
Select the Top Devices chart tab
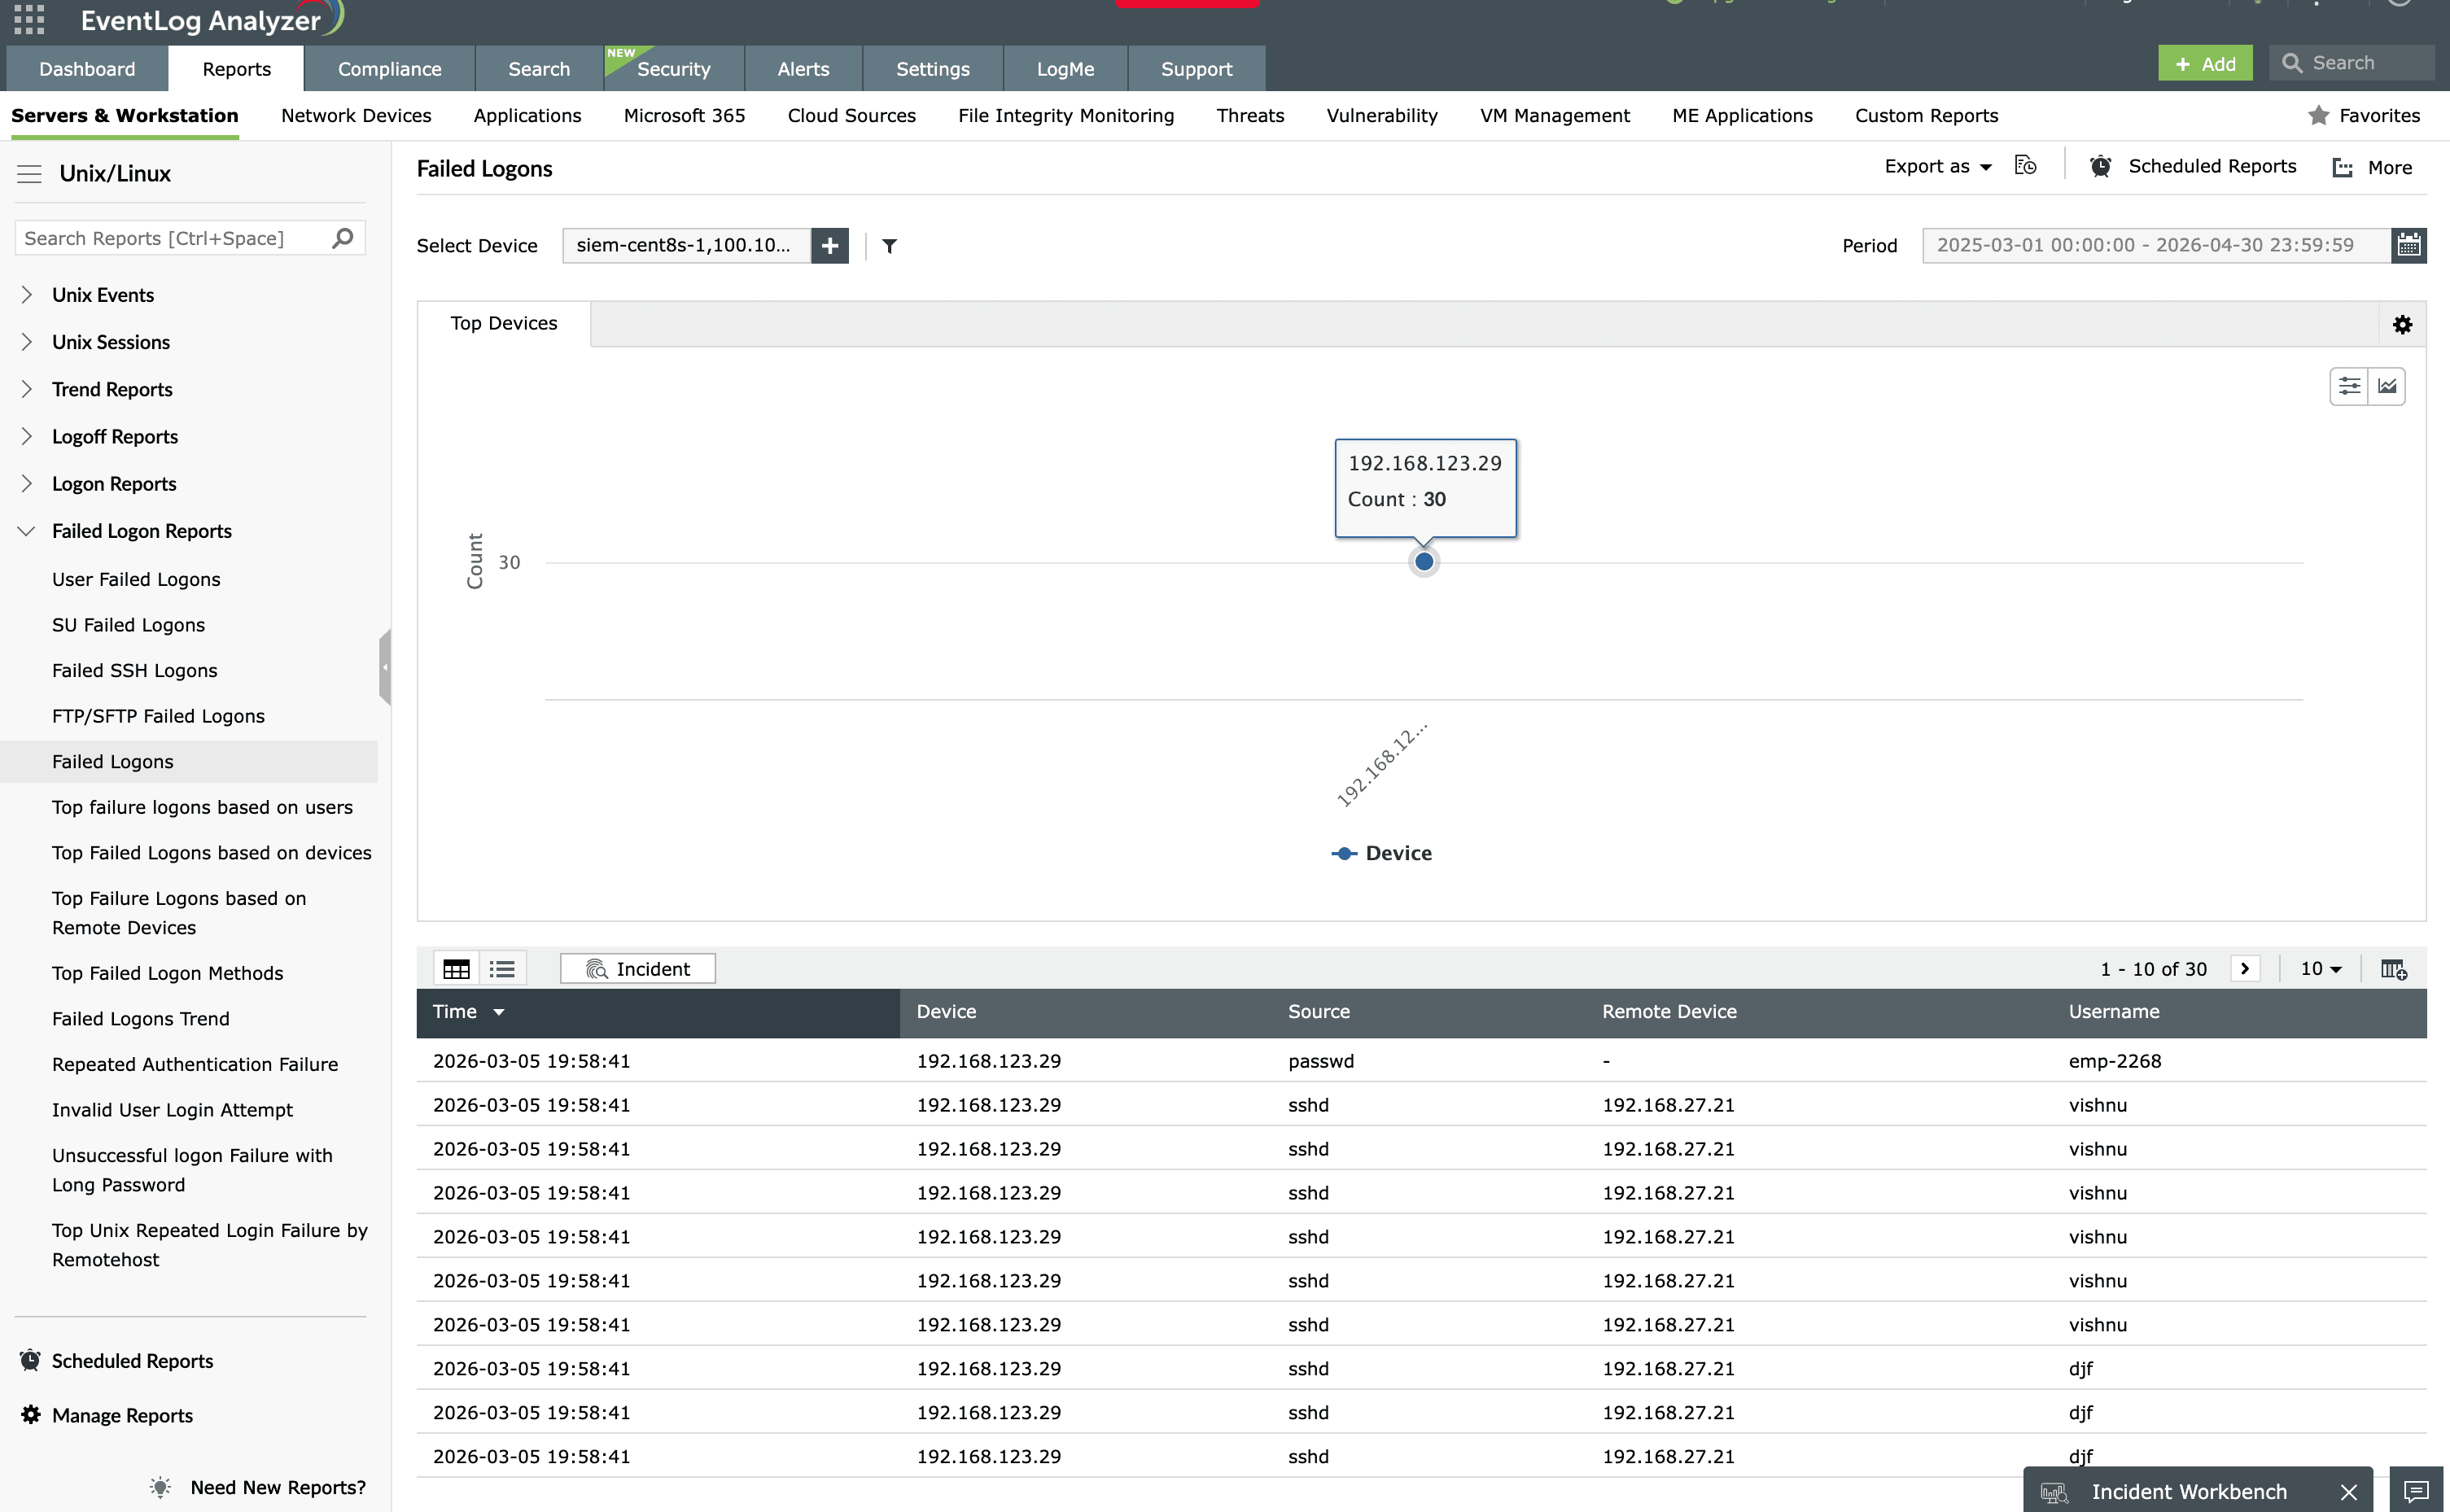pos(504,324)
